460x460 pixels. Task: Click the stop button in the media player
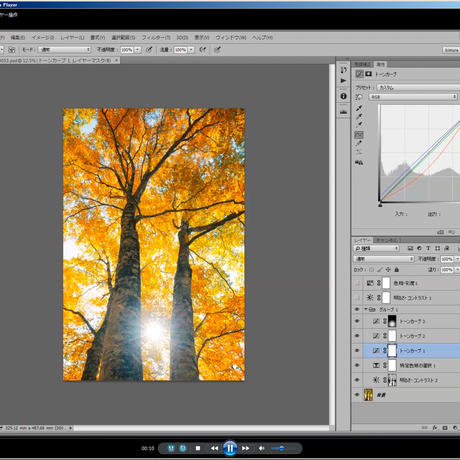click(x=198, y=448)
